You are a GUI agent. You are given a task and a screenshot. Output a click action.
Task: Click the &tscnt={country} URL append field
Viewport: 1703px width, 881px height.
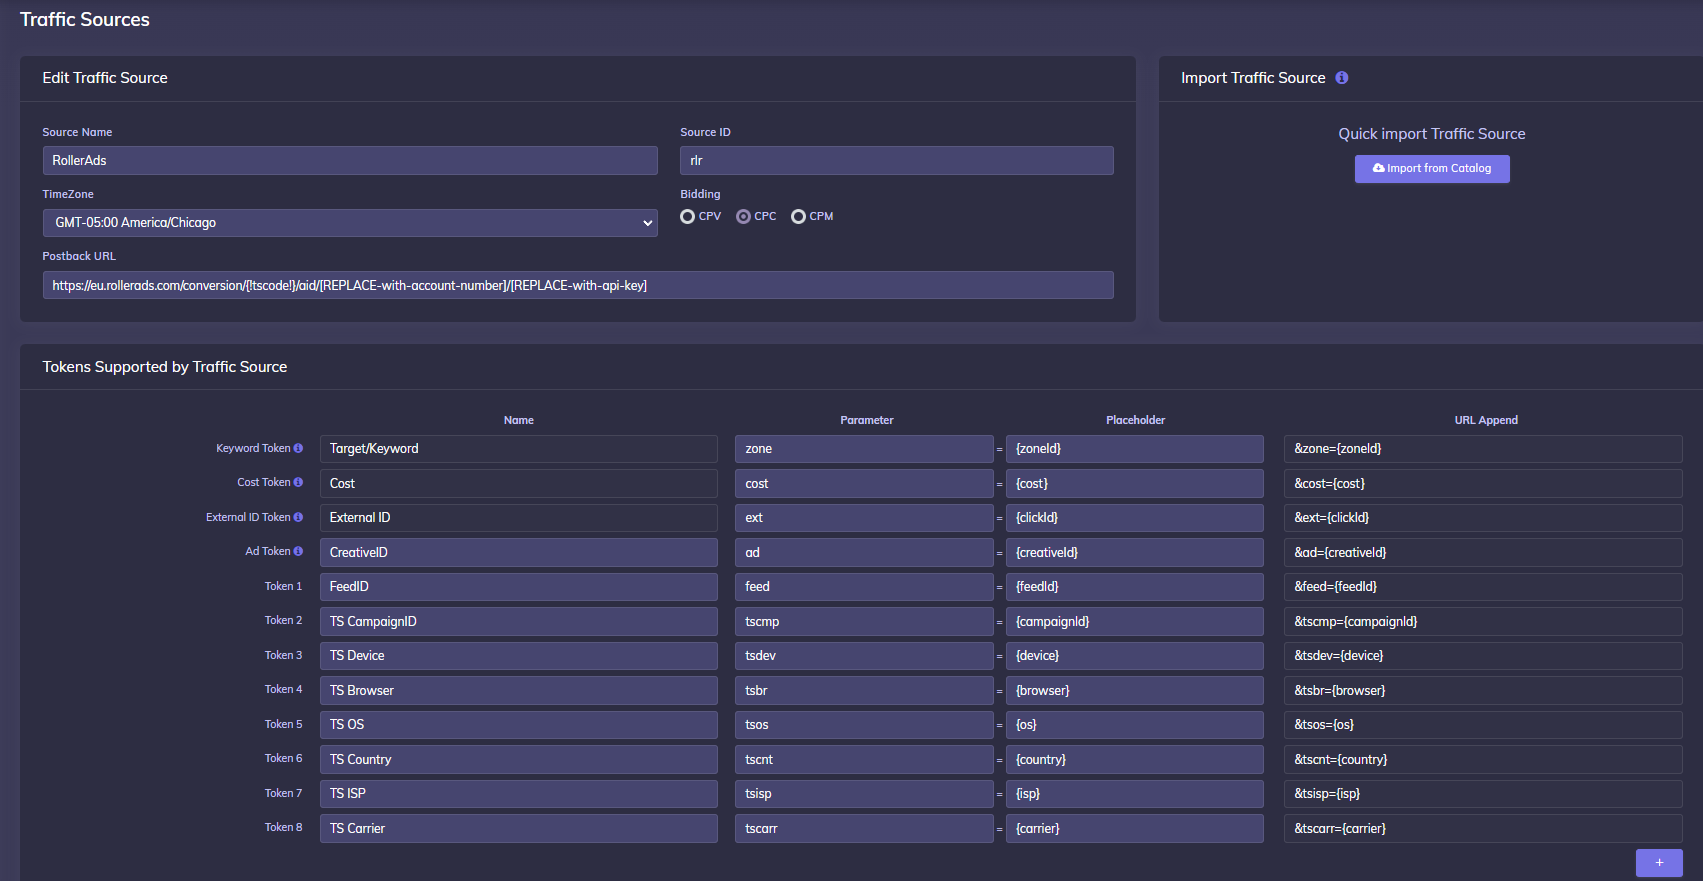(1483, 760)
